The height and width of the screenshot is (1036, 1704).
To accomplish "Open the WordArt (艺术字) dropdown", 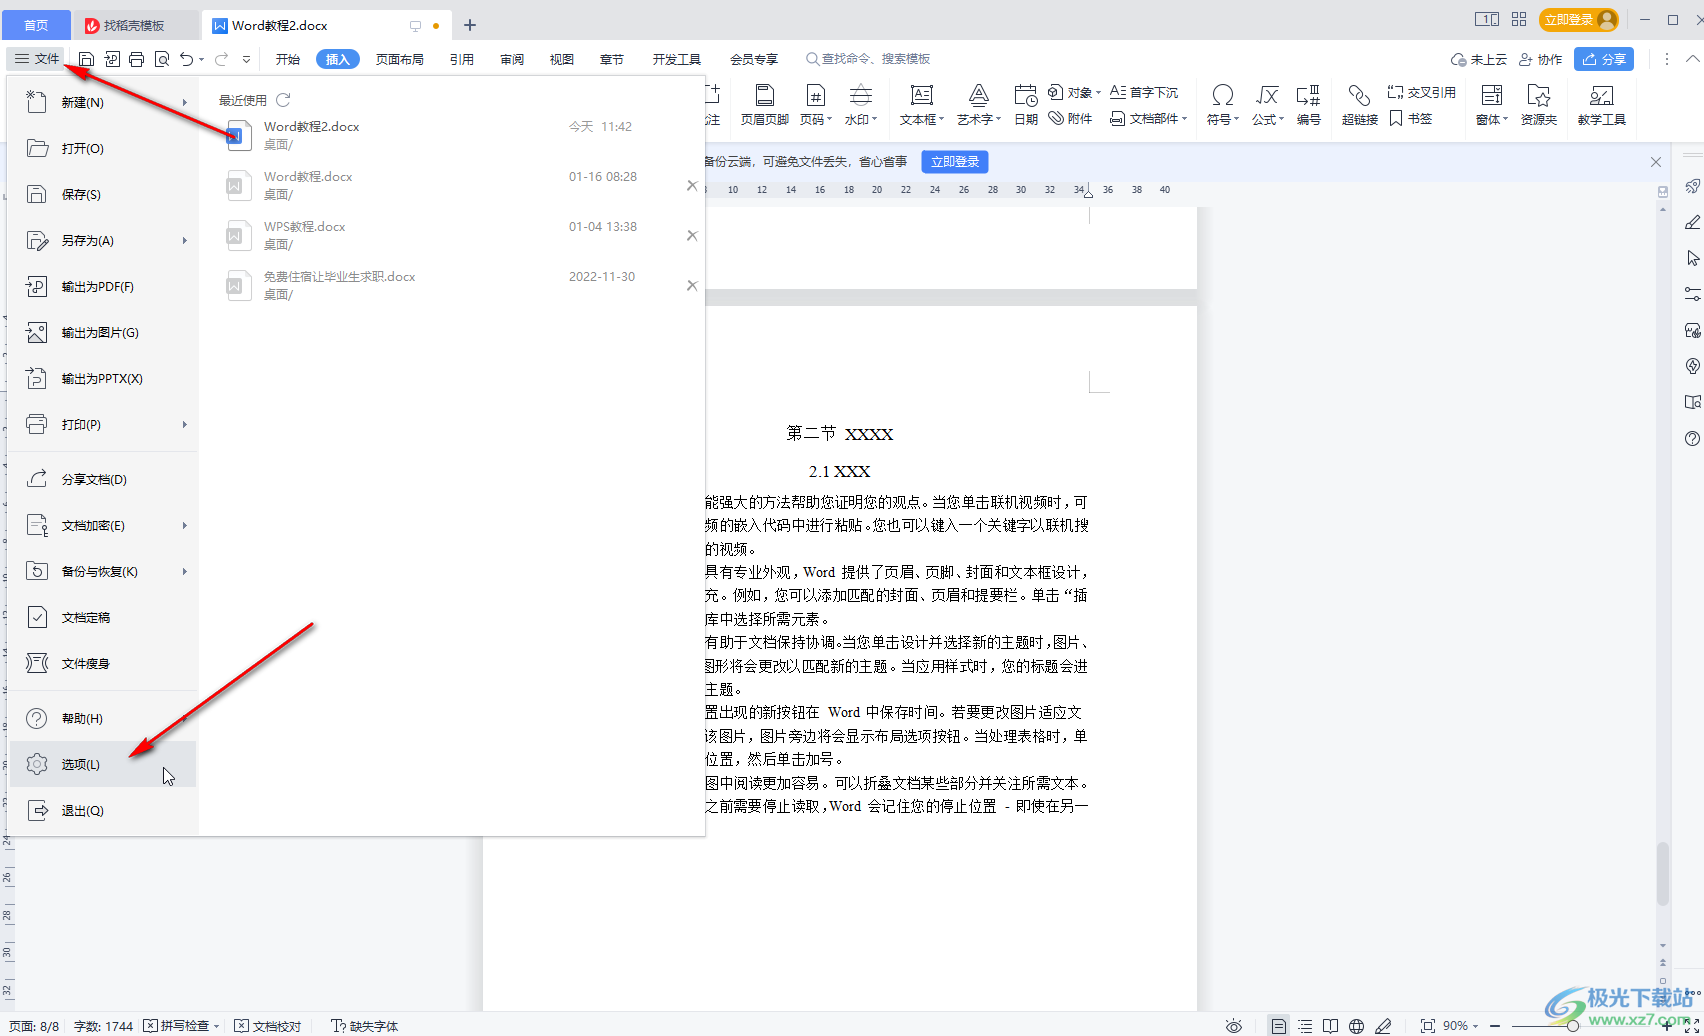I will (x=978, y=119).
